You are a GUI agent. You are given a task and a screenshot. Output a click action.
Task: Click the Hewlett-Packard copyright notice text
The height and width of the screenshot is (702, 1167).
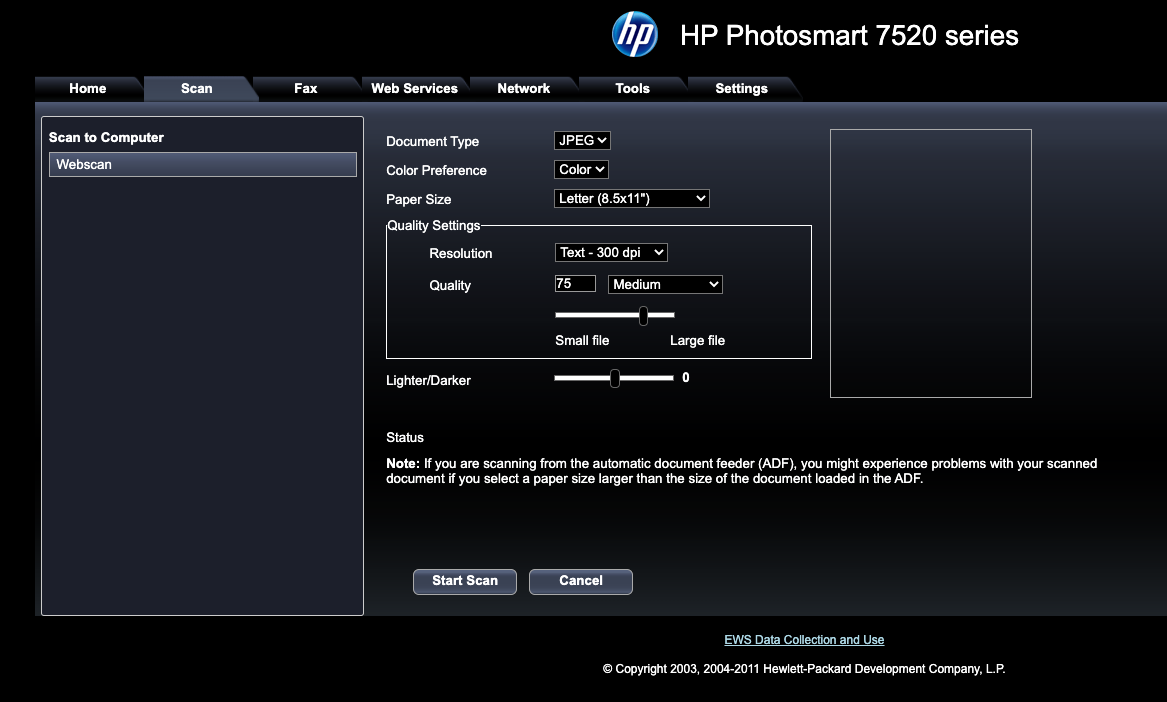(804, 669)
